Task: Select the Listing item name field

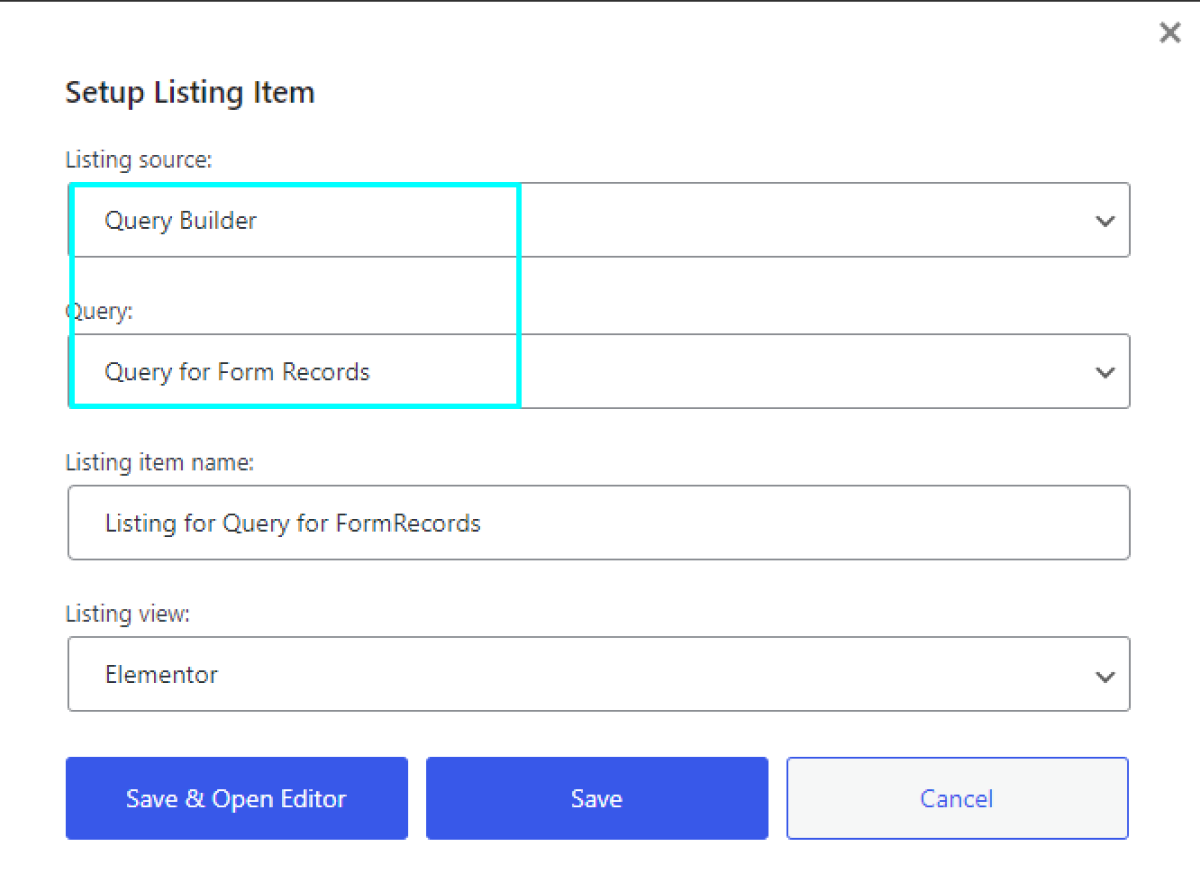Action: (x=600, y=522)
